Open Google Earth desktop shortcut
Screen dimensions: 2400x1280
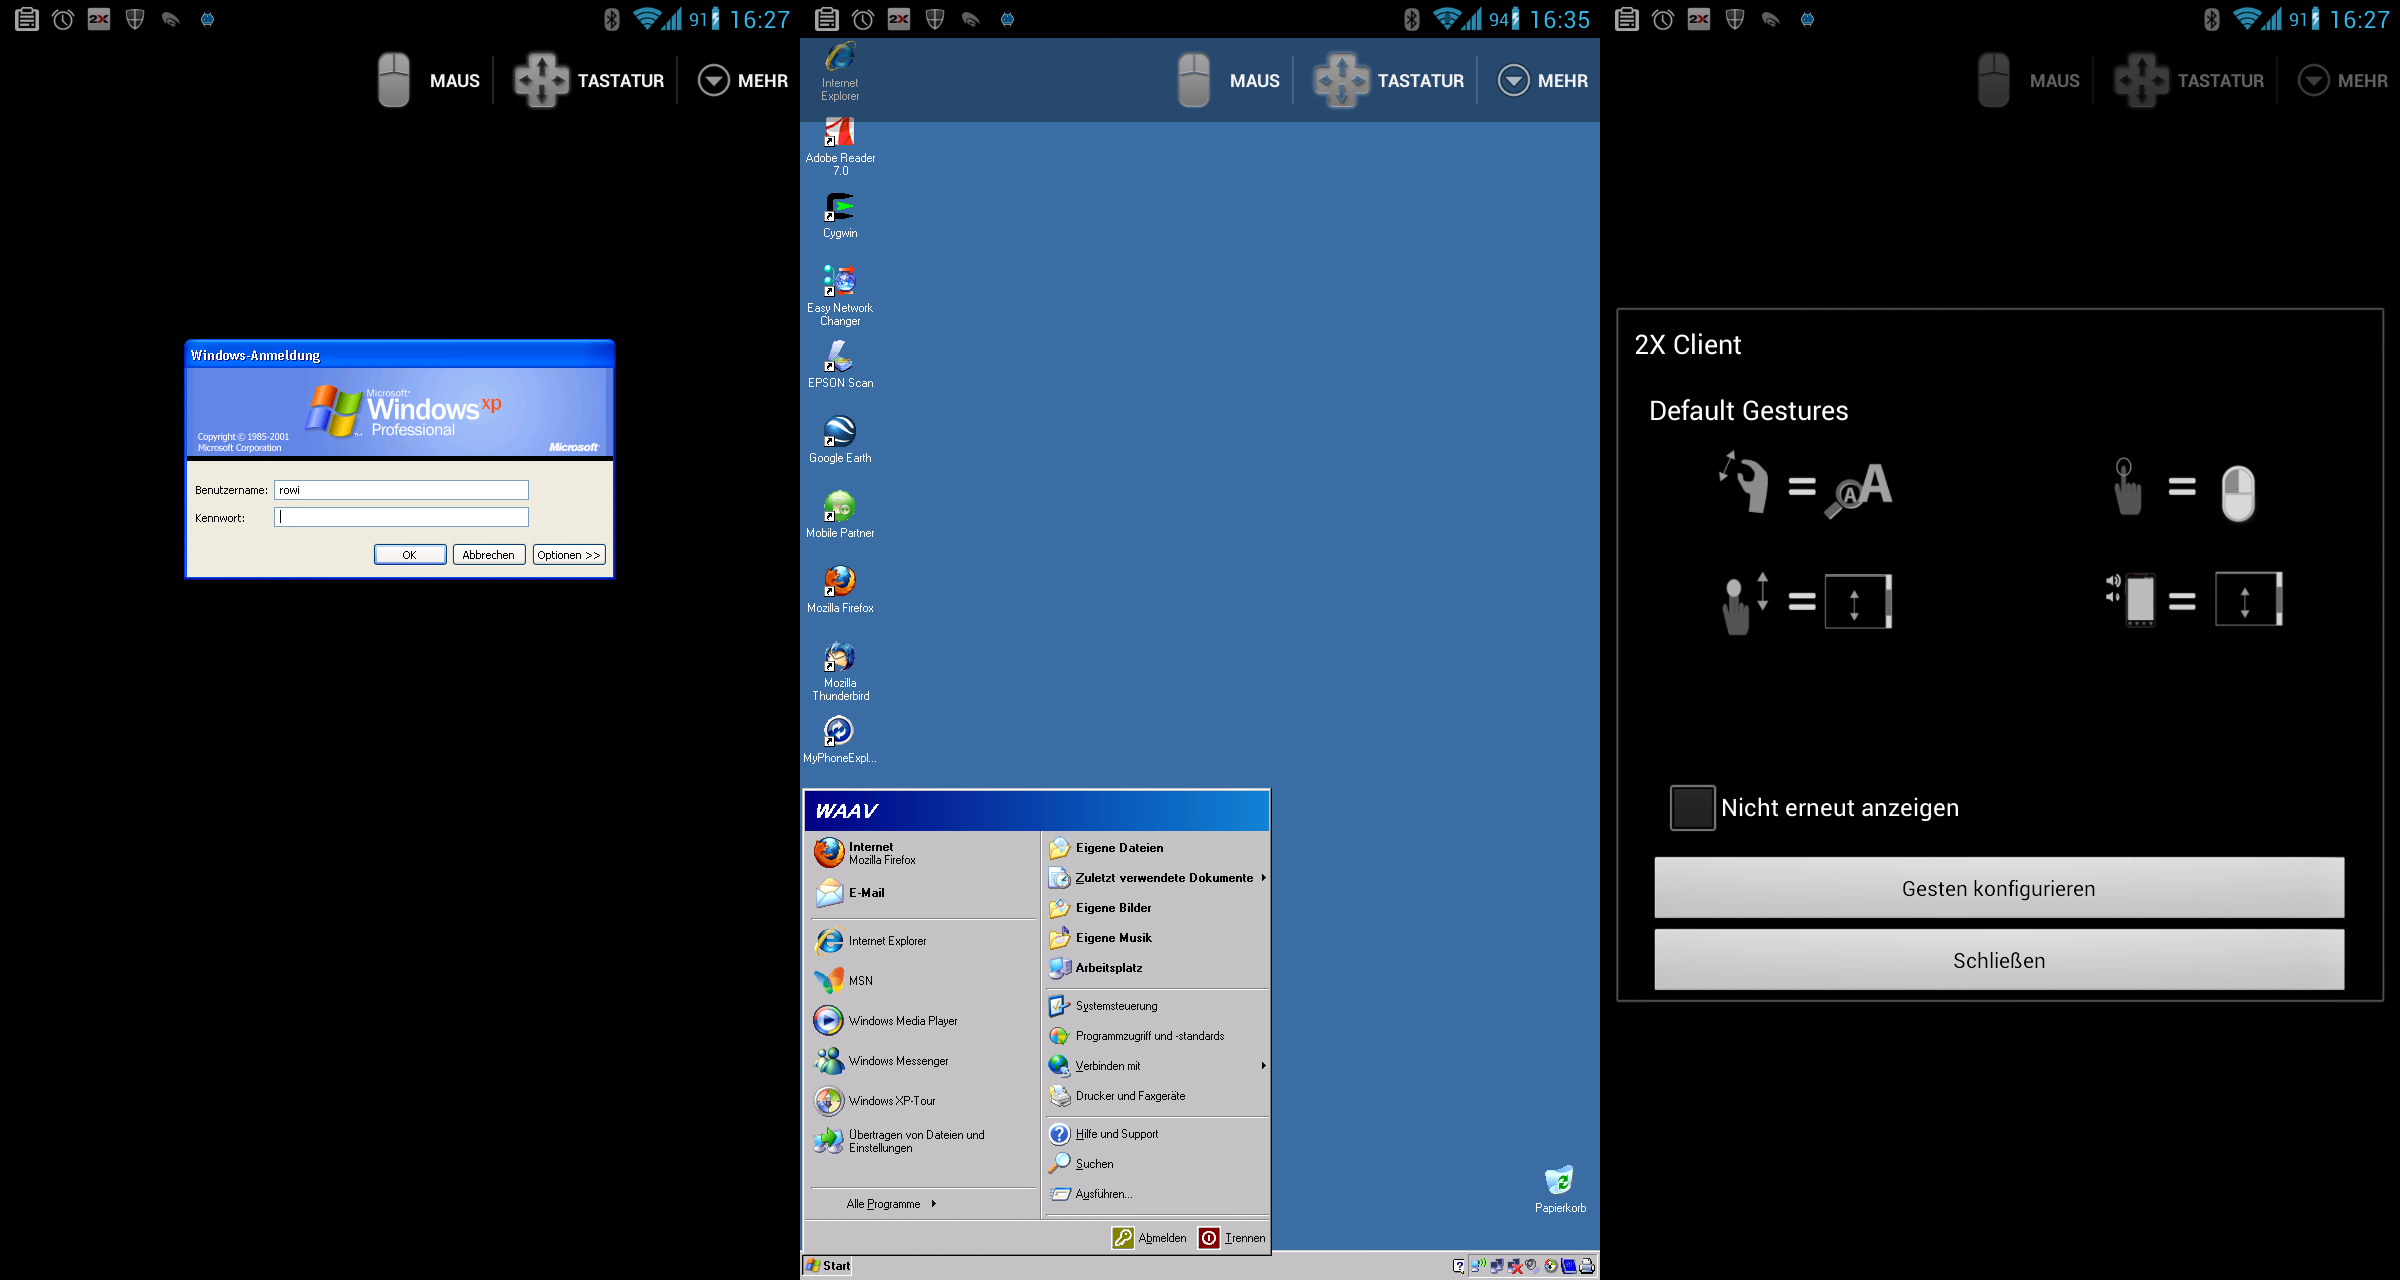point(840,439)
